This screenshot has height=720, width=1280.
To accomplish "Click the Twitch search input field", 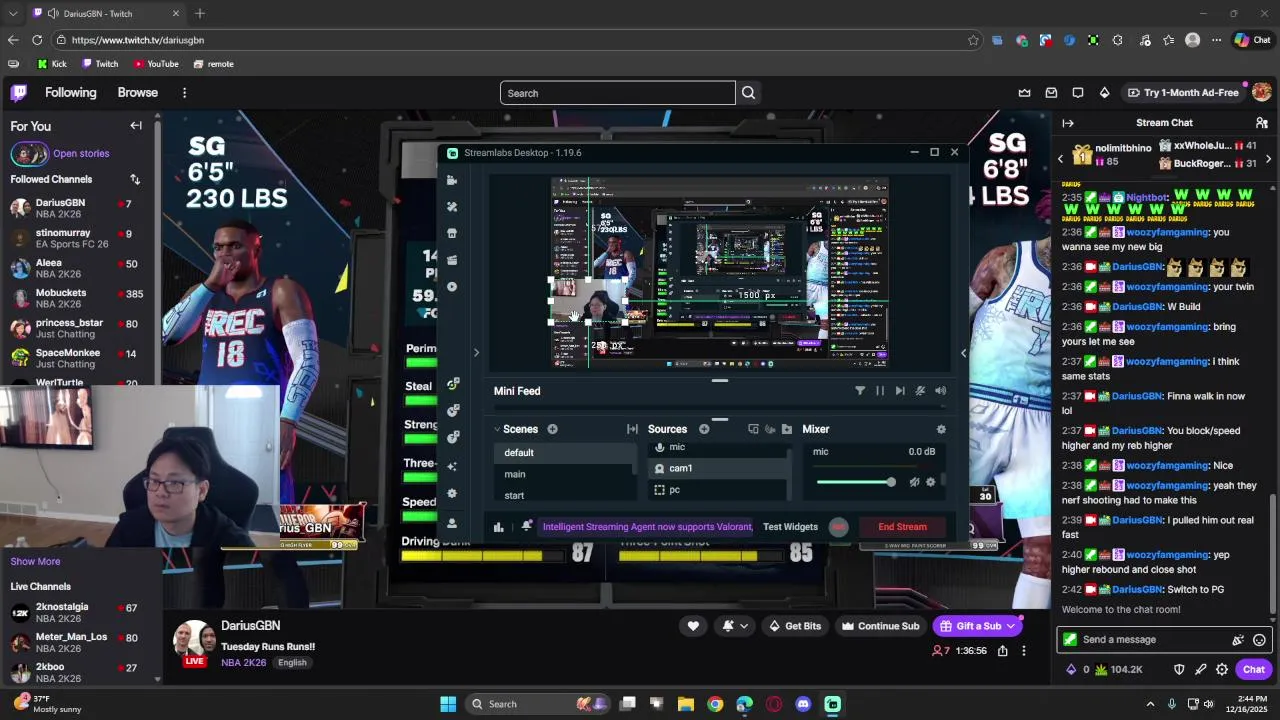I will click(617, 93).
